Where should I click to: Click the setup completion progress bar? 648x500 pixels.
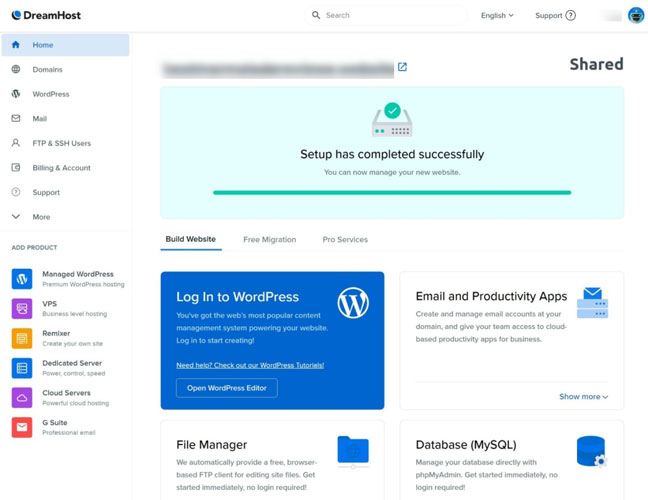(392, 193)
